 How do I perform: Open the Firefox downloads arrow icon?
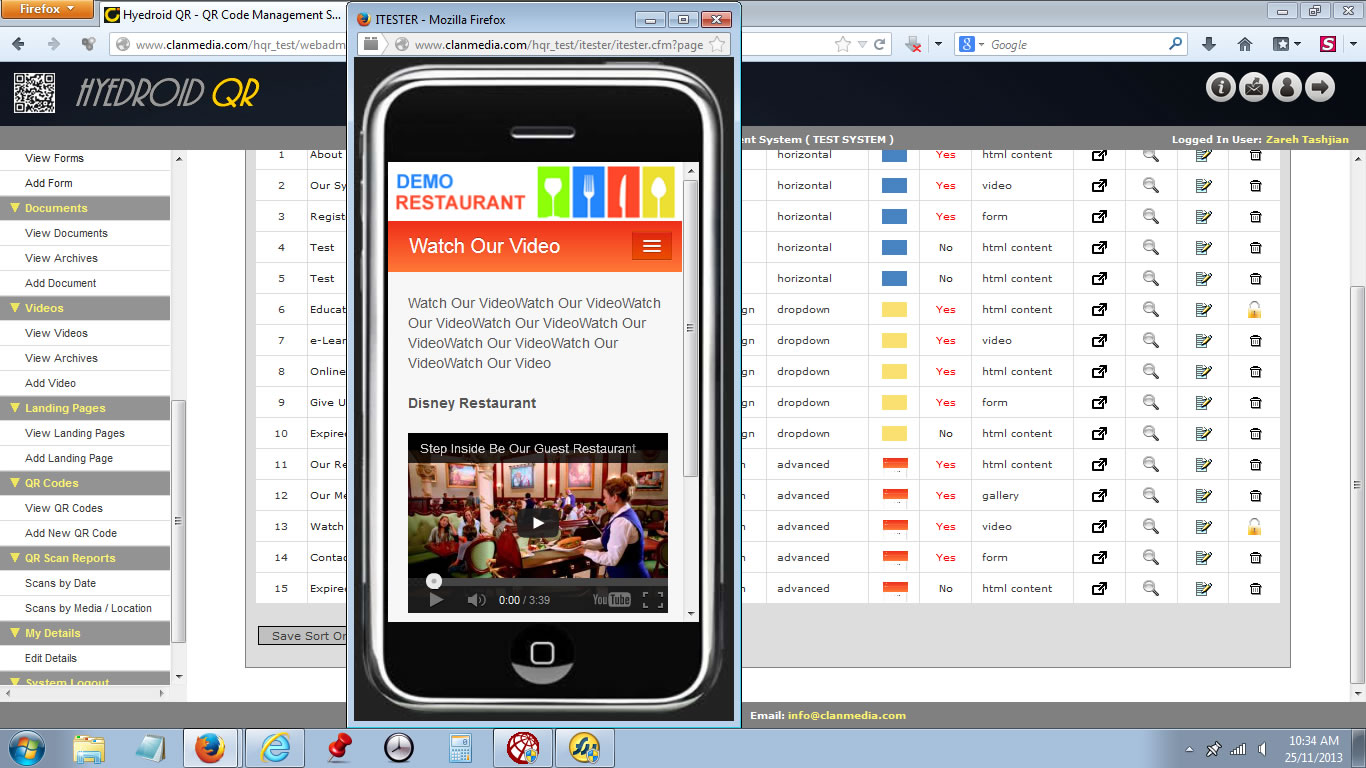[1209, 44]
